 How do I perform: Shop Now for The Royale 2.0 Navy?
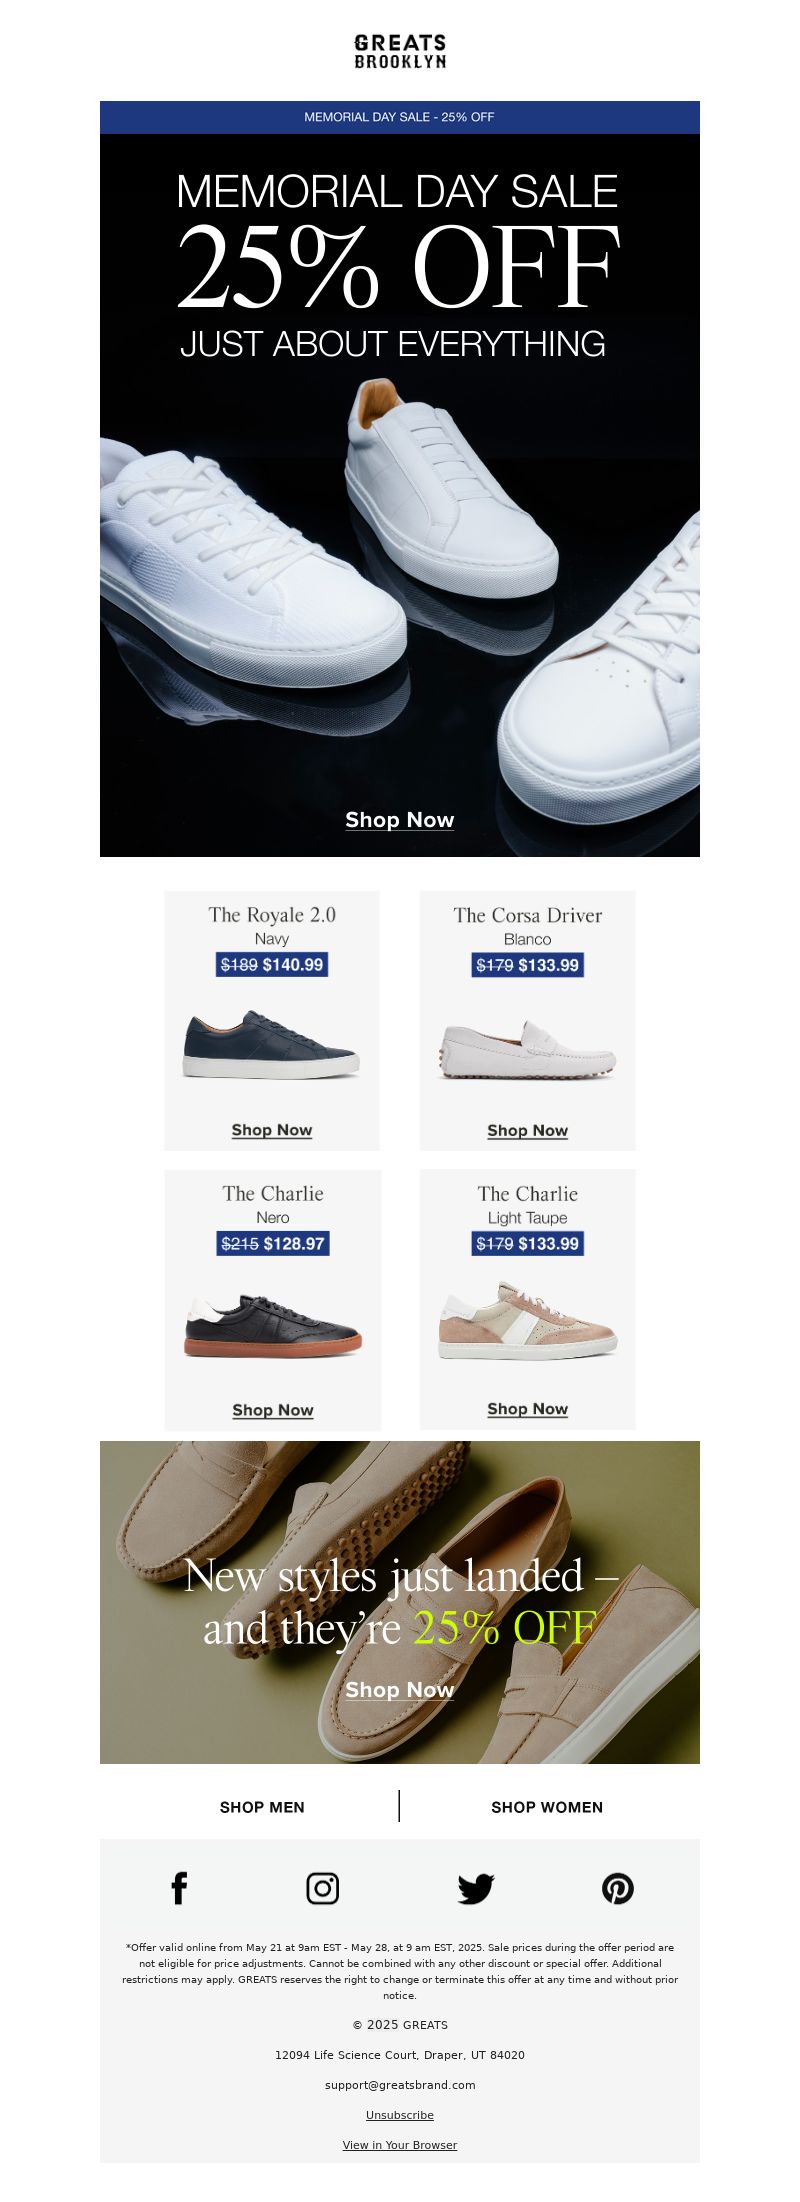tap(272, 1130)
